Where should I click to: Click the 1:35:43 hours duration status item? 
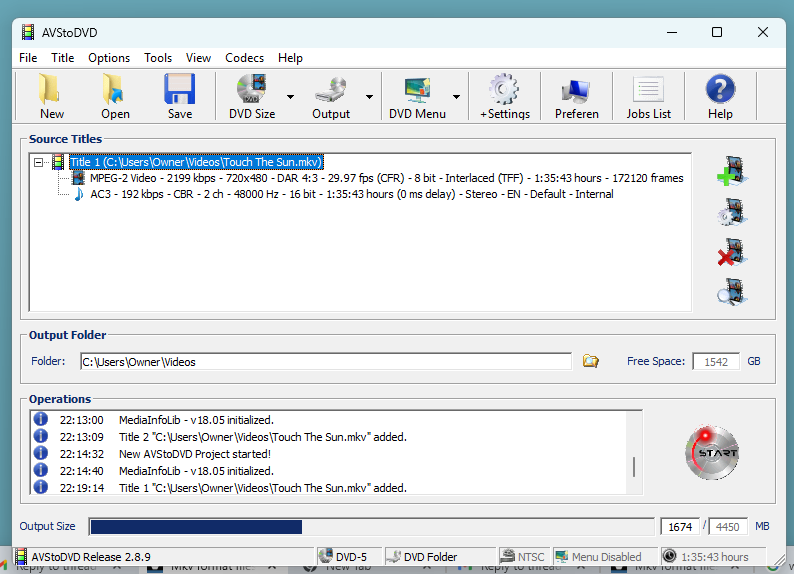pyautogui.click(x=712, y=556)
